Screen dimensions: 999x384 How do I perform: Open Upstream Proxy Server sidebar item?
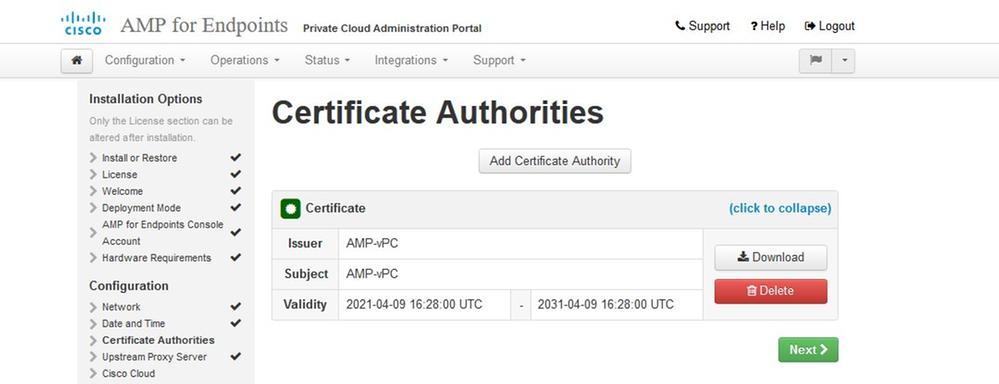click(154, 357)
